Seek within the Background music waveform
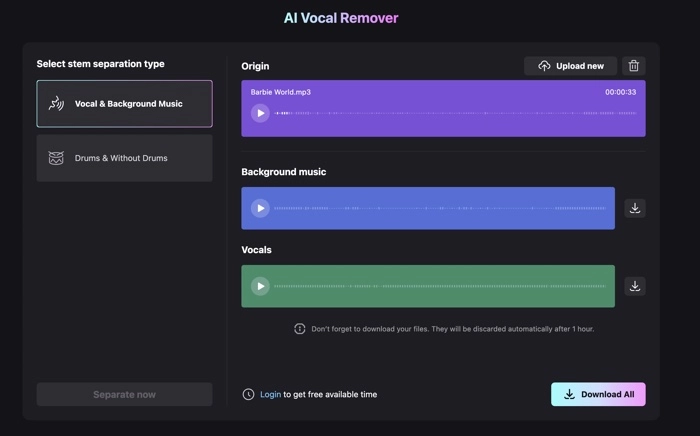This screenshot has height=436, width=700. [x=440, y=208]
